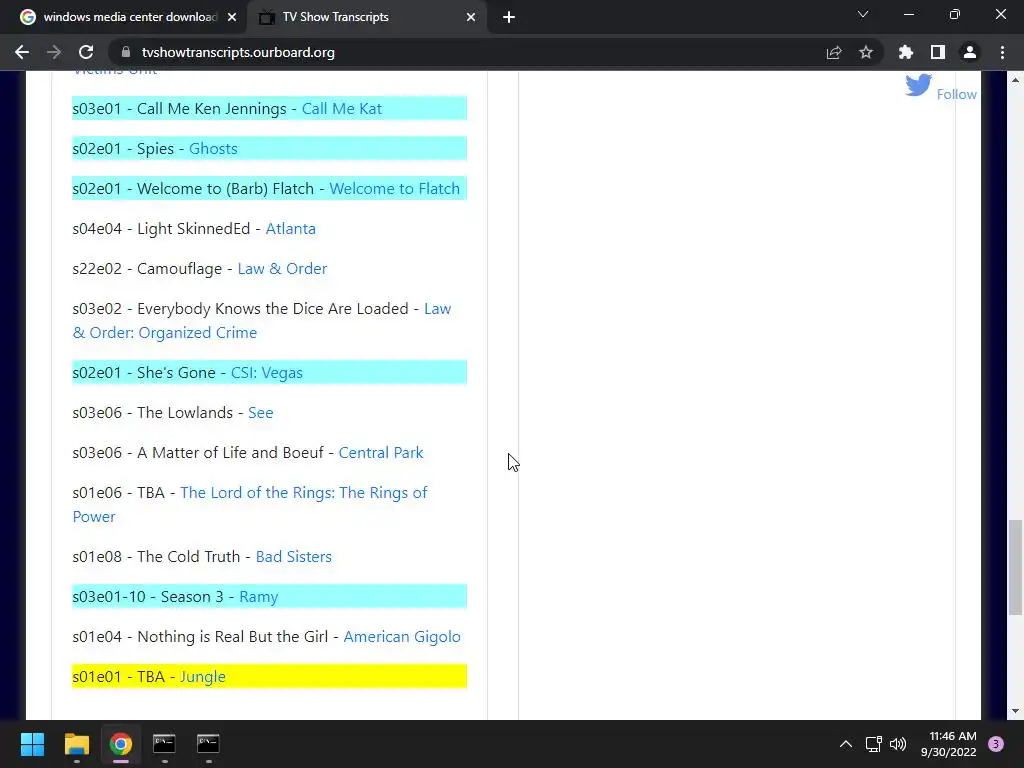The width and height of the screenshot is (1024, 768).
Task: Open the Law & Order link
Action: [282, 268]
